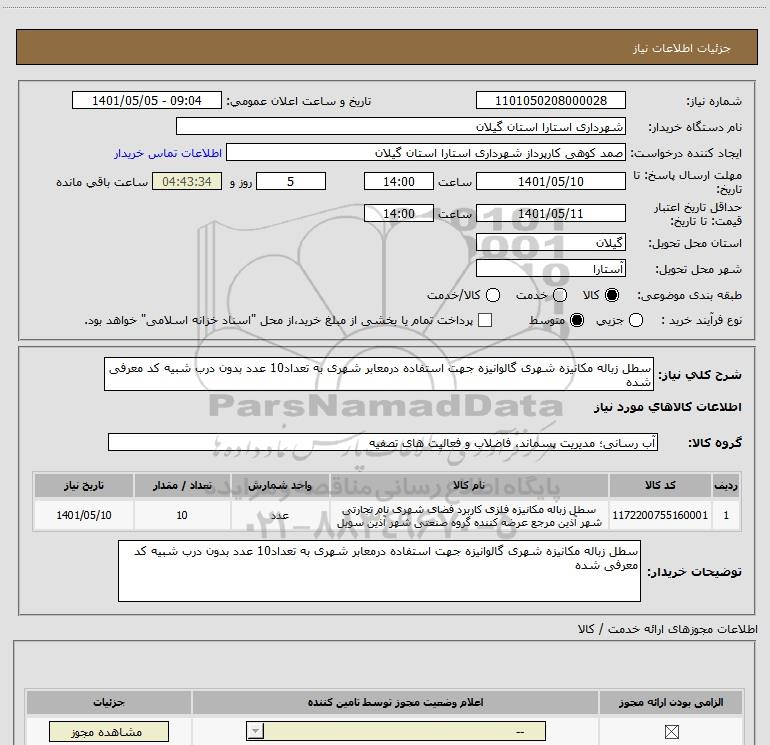
Task: Click the واحد شمارش column header
Action: click(x=280, y=485)
